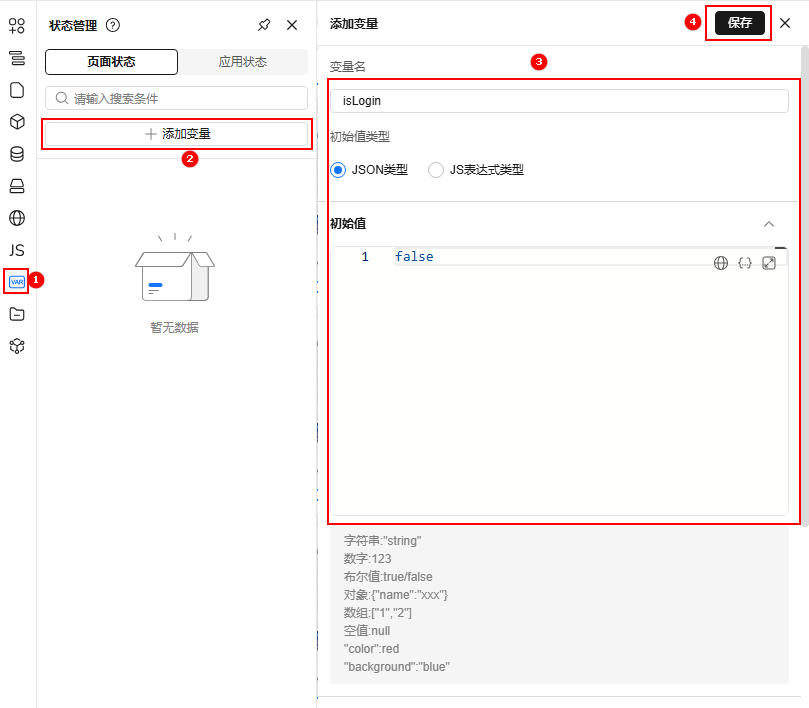This screenshot has height=708, width=809.
Task: Click the help icon next to 状态管理
Action: tap(113, 25)
